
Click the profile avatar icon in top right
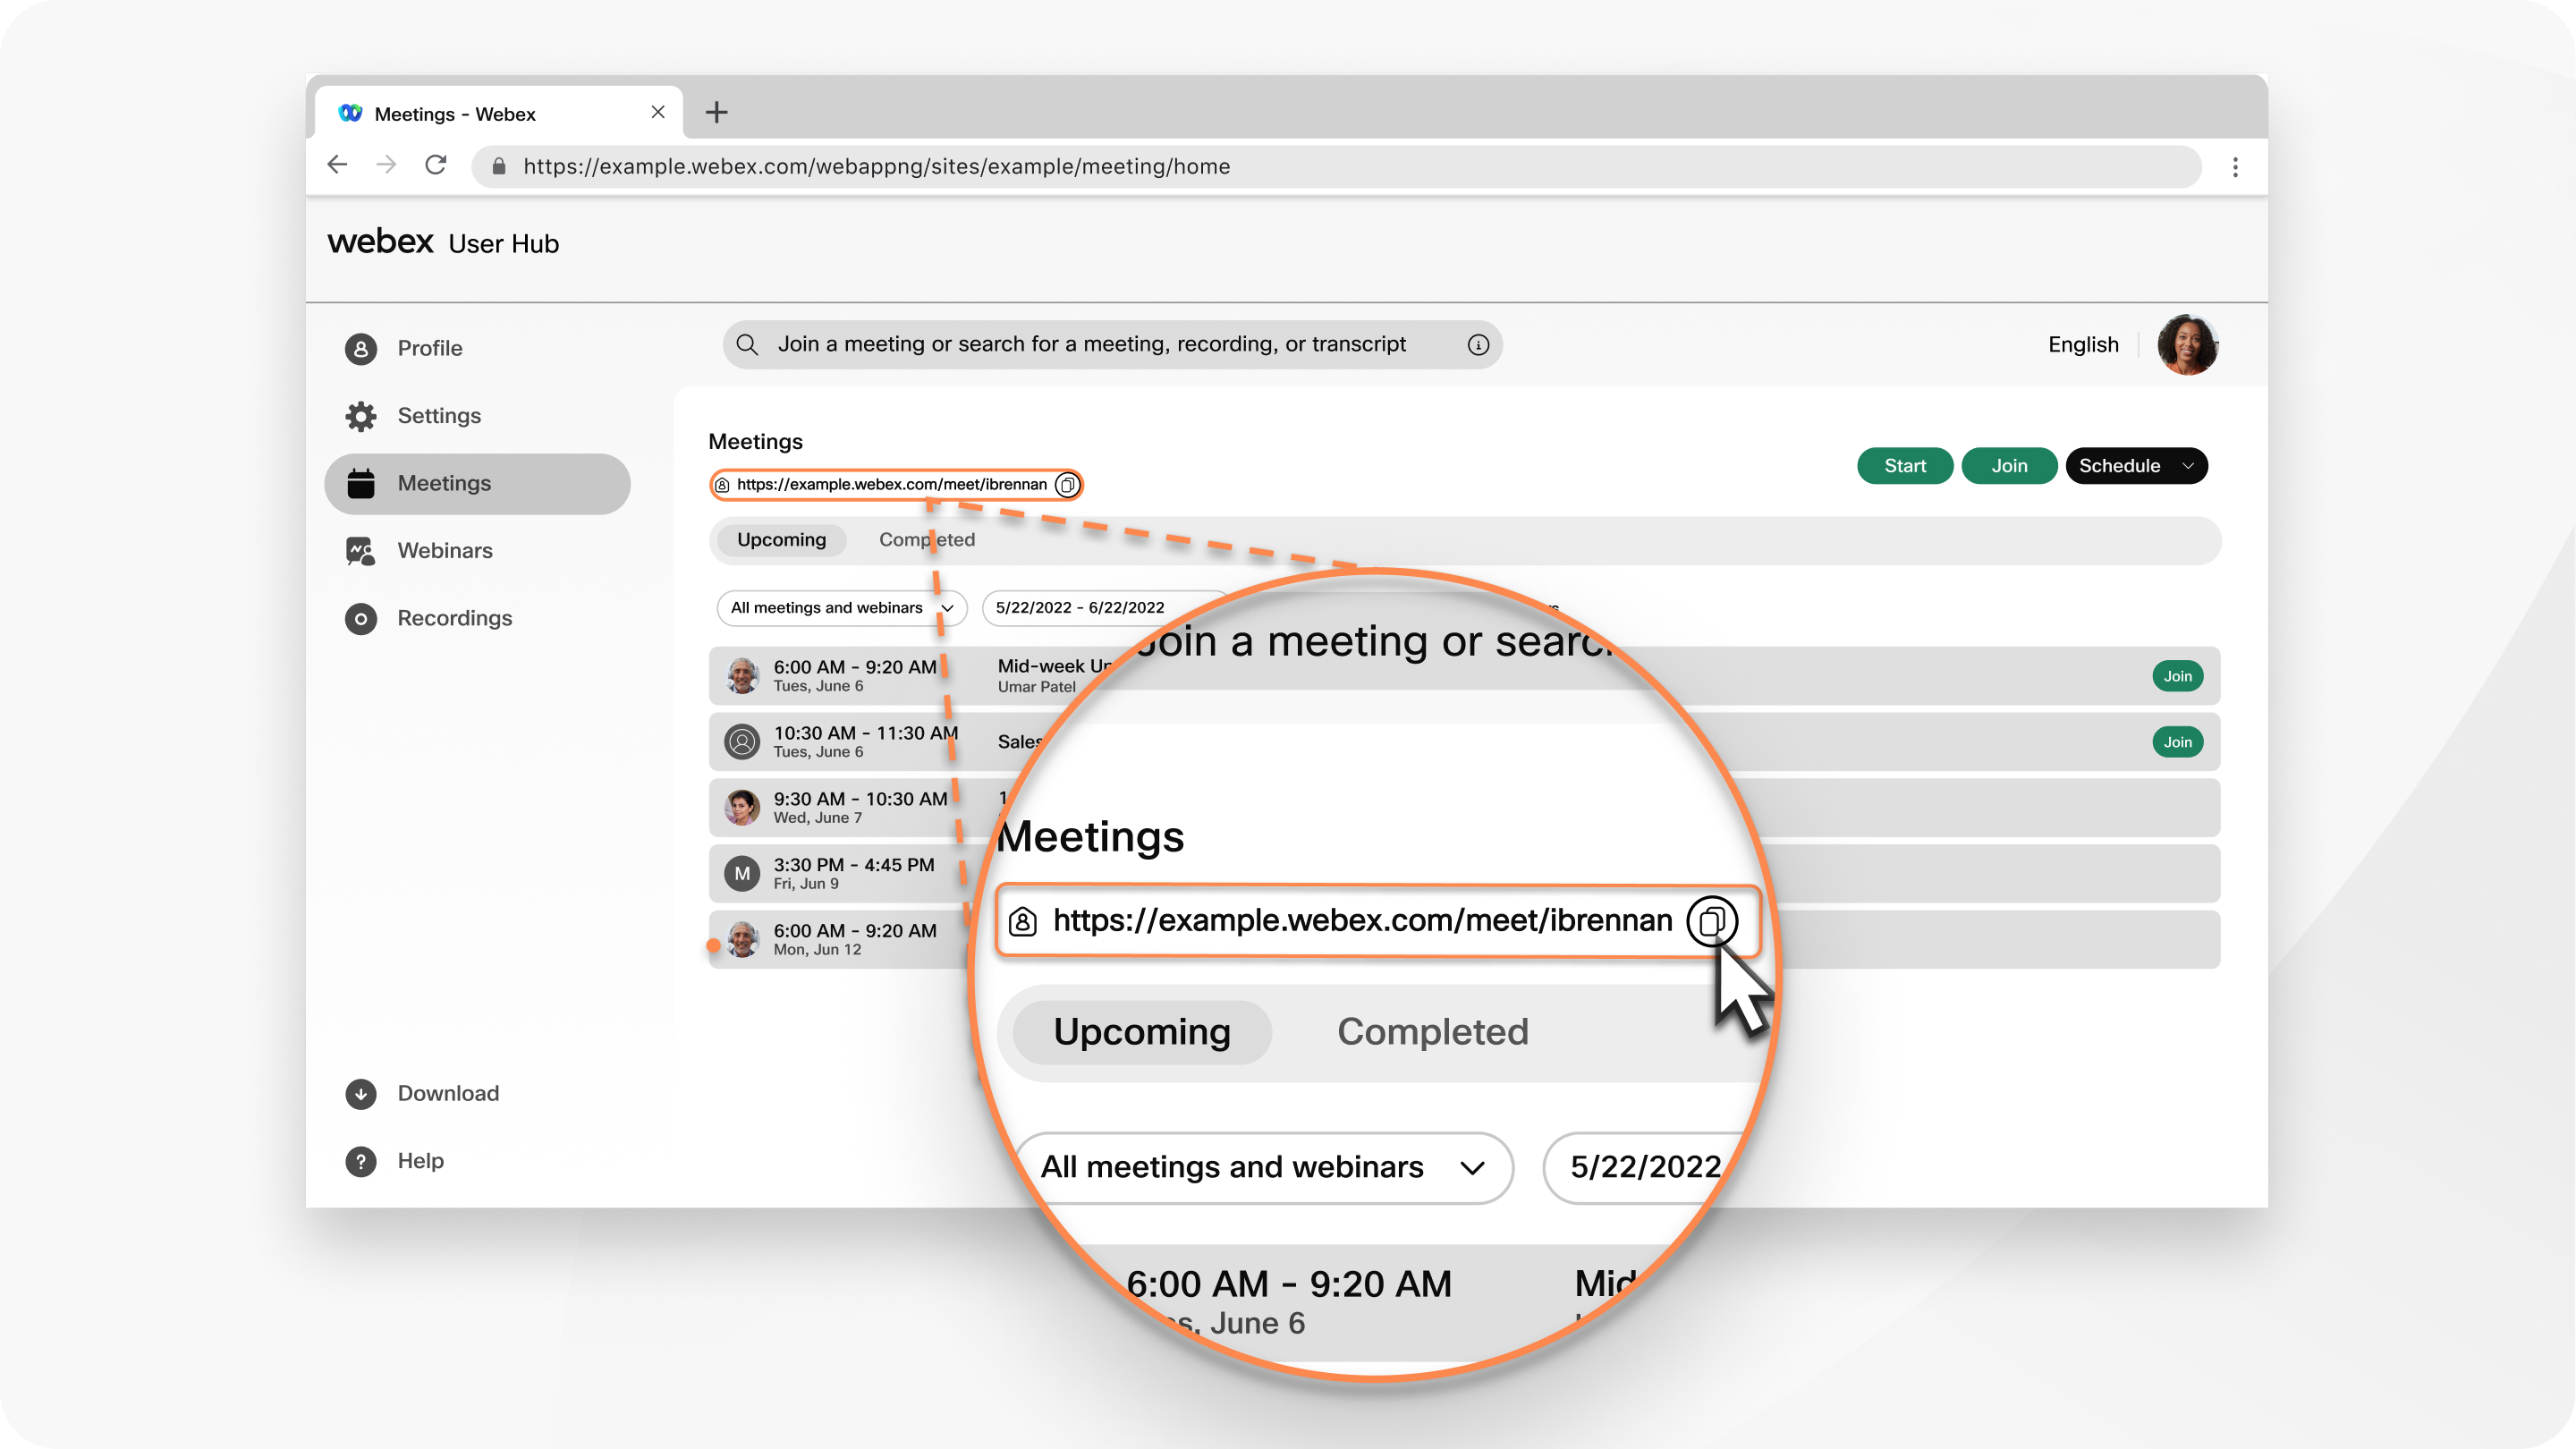point(2189,345)
